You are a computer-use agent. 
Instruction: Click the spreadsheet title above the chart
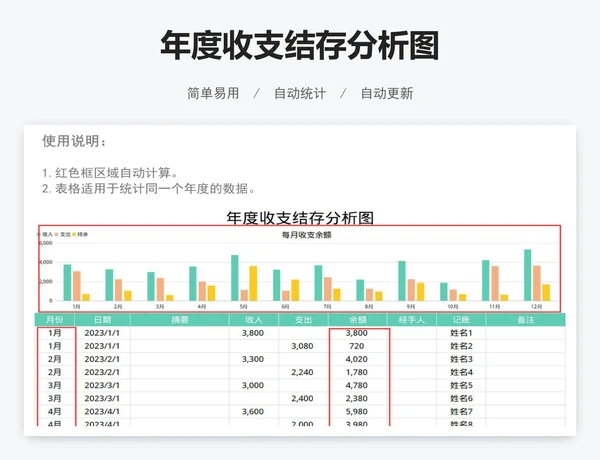pos(300,218)
